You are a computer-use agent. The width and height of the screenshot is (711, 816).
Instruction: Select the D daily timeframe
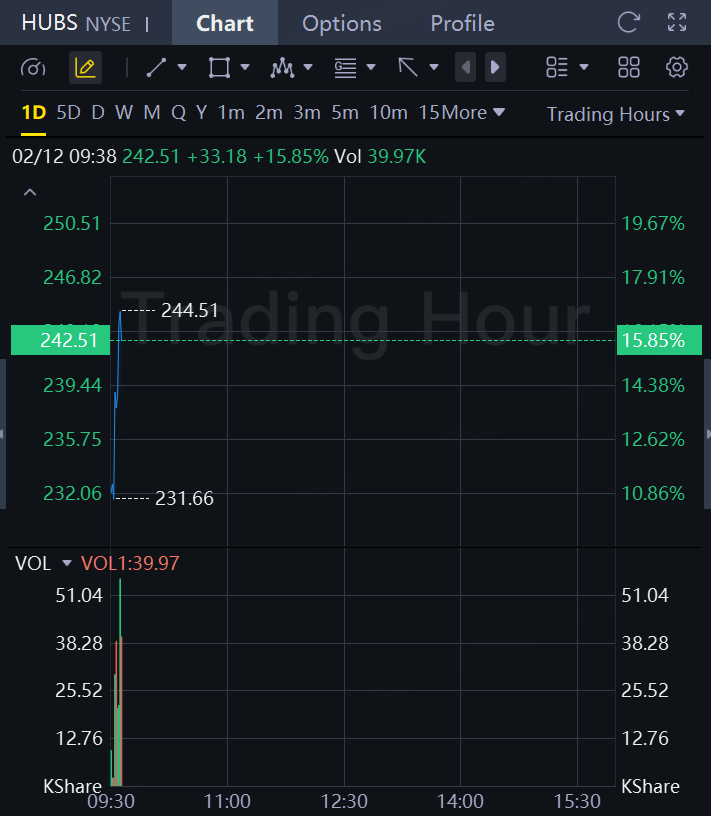point(98,112)
